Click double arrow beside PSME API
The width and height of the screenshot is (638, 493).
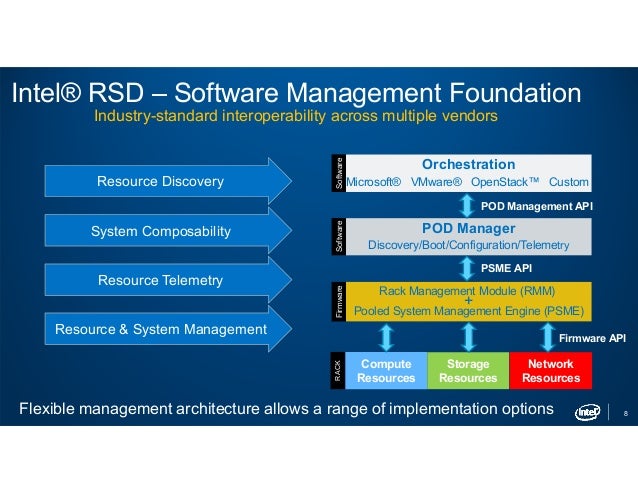467,268
